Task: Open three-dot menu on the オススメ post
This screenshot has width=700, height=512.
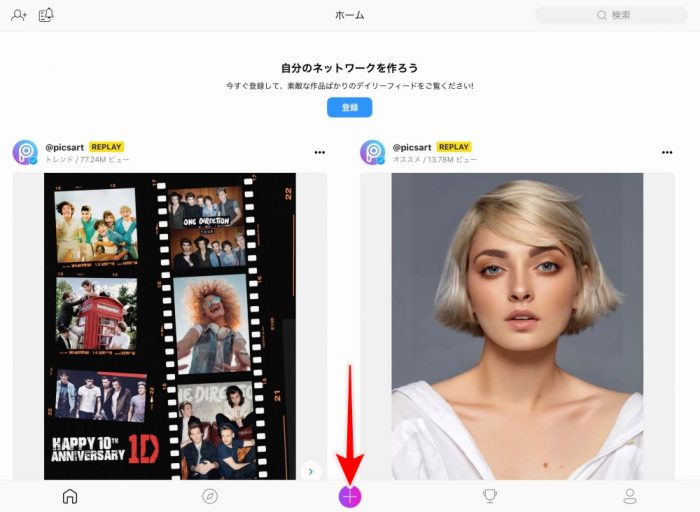Action: (667, 152)
